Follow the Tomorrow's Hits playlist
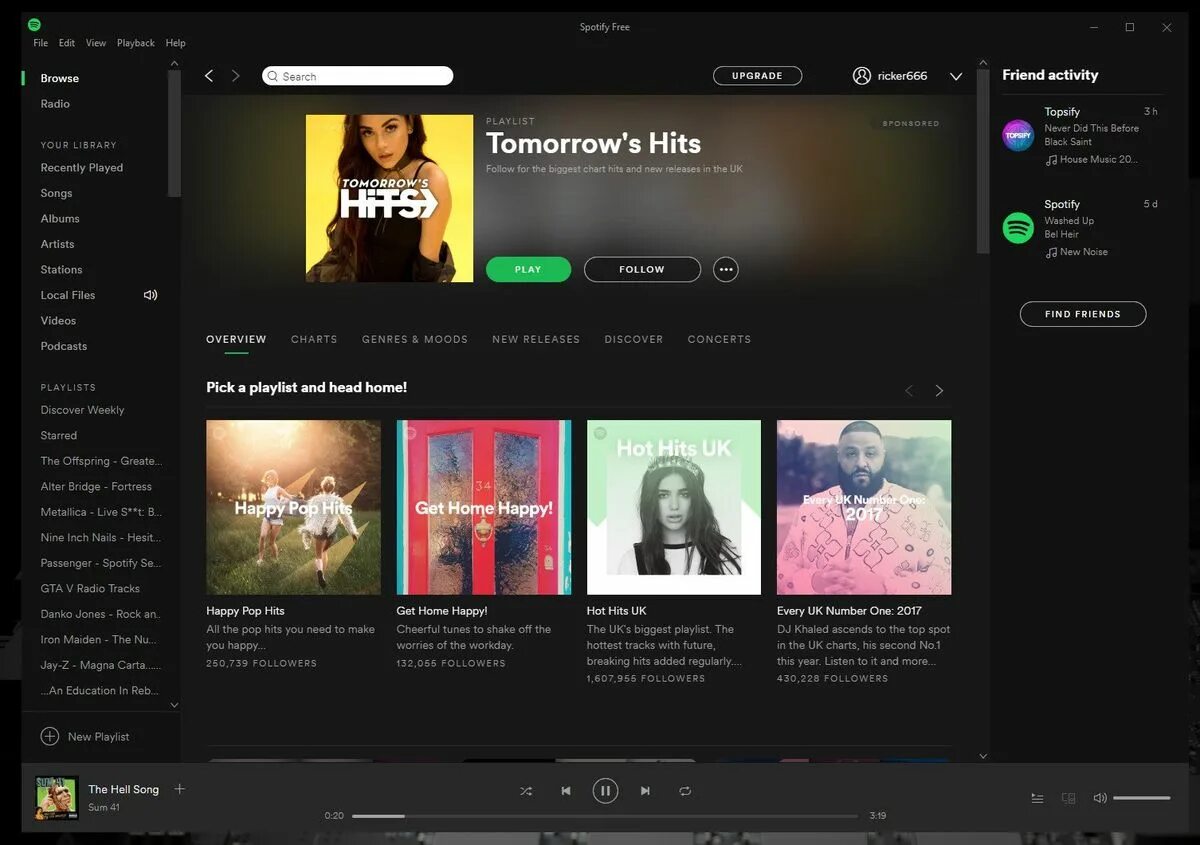Image resolution: width=1200 pixels, height=845 pixels. (642, 269)
